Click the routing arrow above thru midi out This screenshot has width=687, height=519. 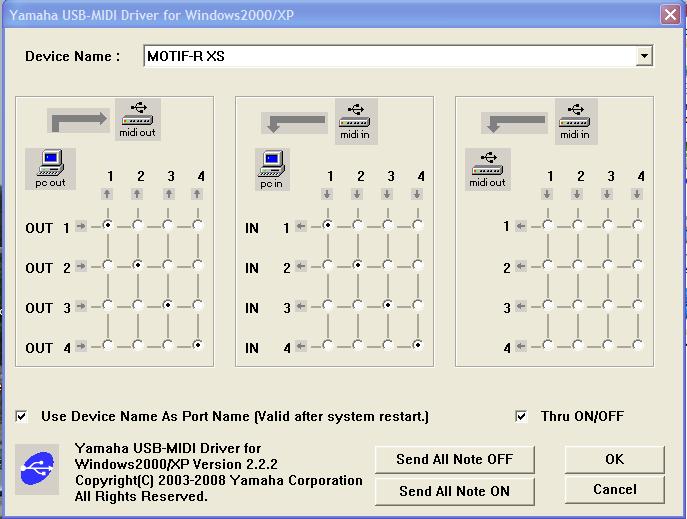tap(514, 123)
